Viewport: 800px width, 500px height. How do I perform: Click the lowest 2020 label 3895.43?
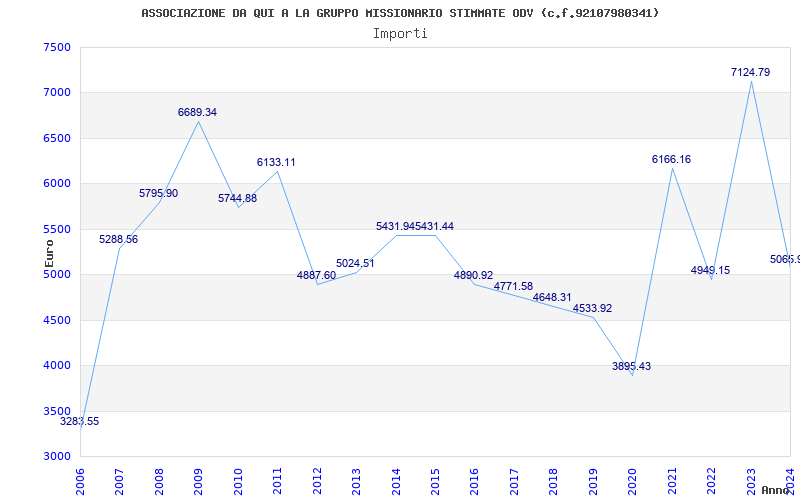pos(632,366)
